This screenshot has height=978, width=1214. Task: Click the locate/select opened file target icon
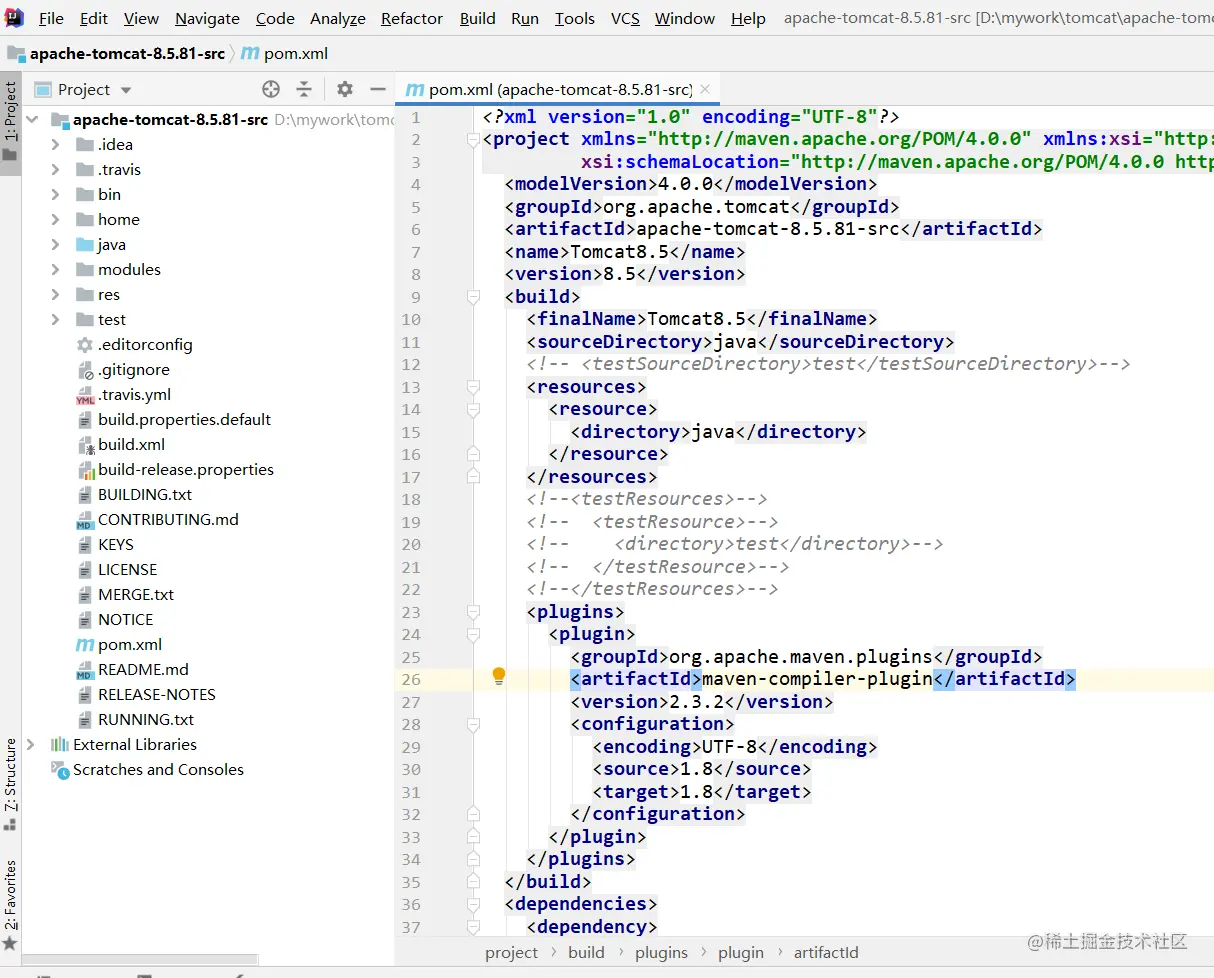(271, 89)
